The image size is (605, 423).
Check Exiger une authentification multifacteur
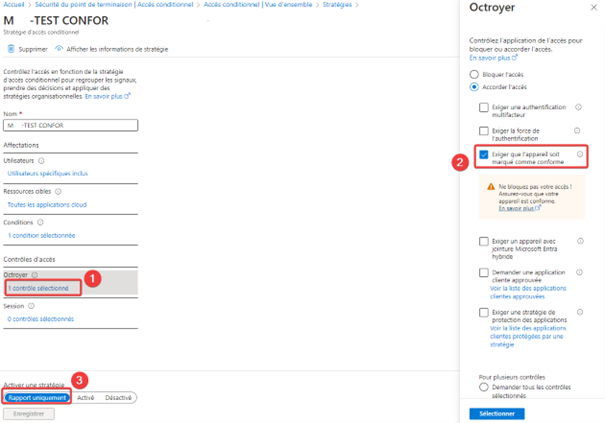click(484, 107)
